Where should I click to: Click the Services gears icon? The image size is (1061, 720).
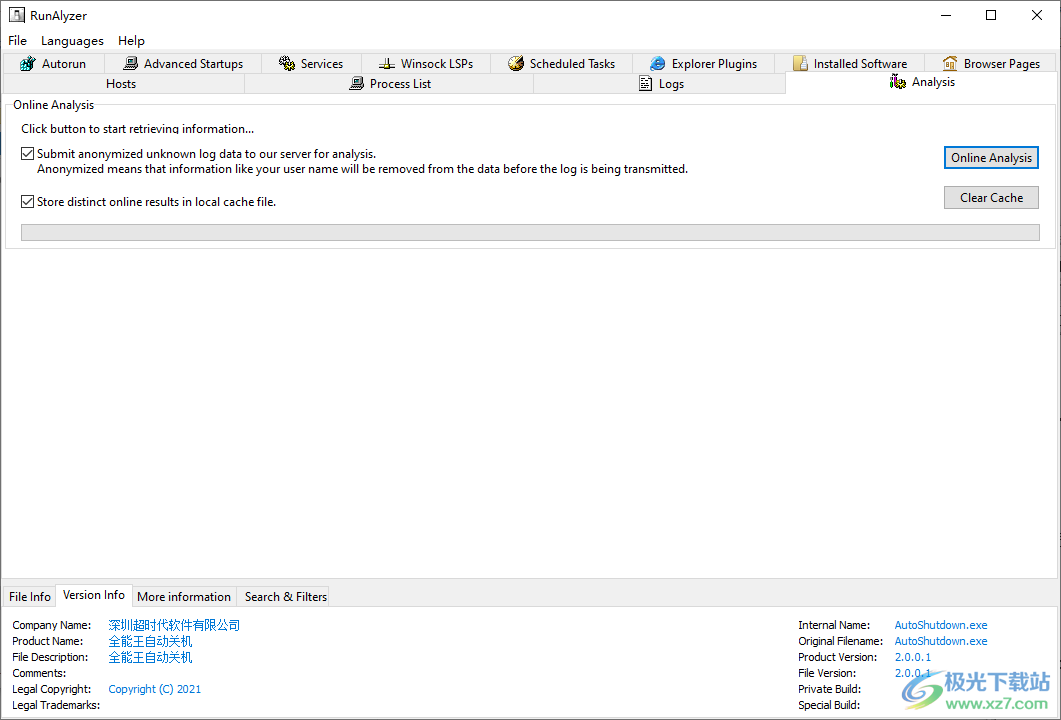[x=287, y=64]
